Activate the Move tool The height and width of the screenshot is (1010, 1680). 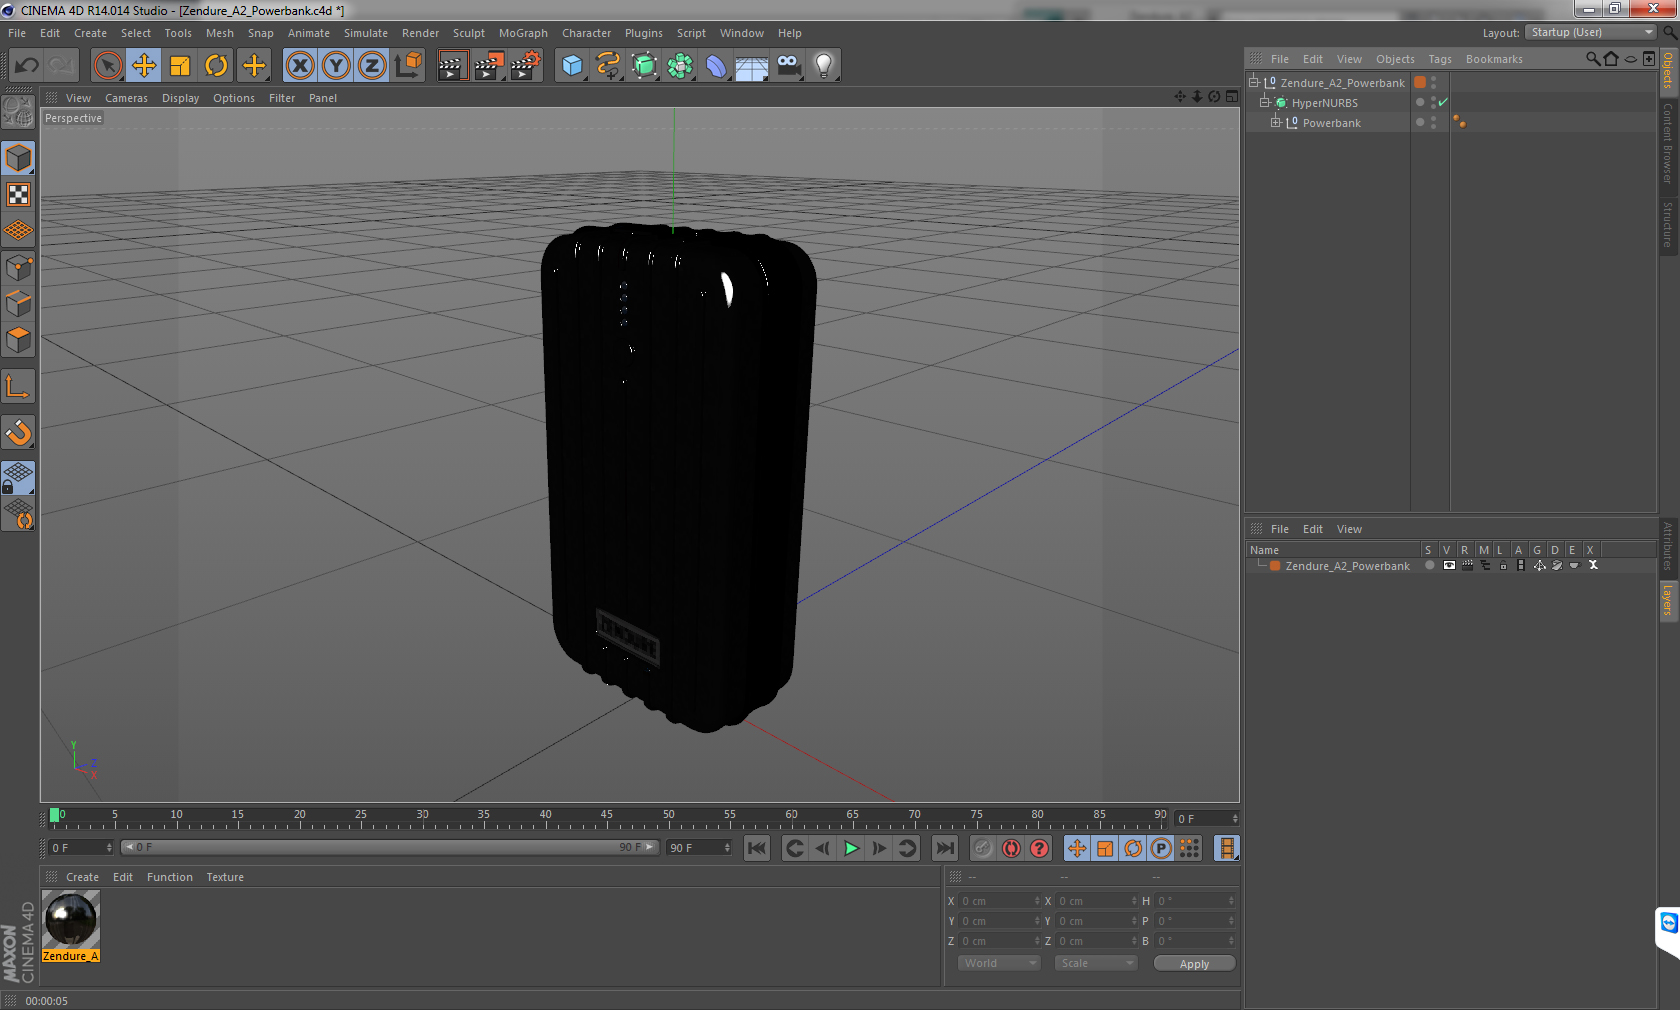coord(144,66)
